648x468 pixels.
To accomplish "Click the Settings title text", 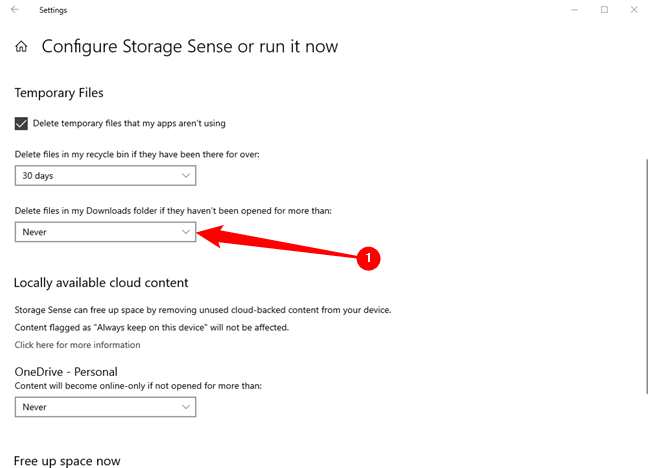I will click(53, 10).
